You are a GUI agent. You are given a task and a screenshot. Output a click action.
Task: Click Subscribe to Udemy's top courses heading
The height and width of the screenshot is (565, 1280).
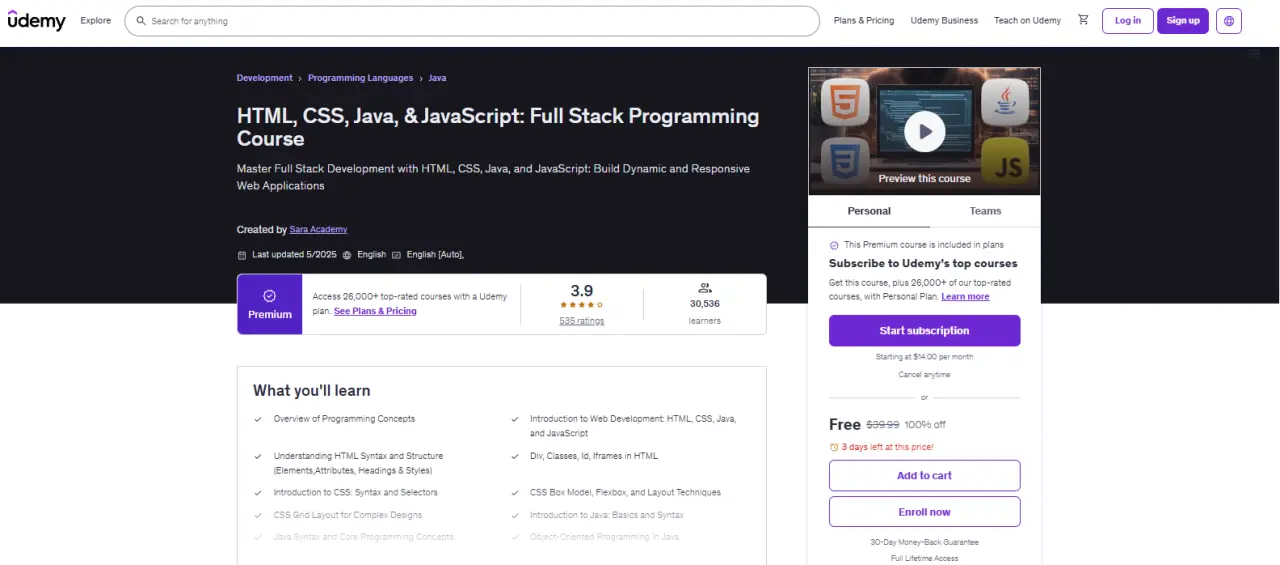[923, 264]
